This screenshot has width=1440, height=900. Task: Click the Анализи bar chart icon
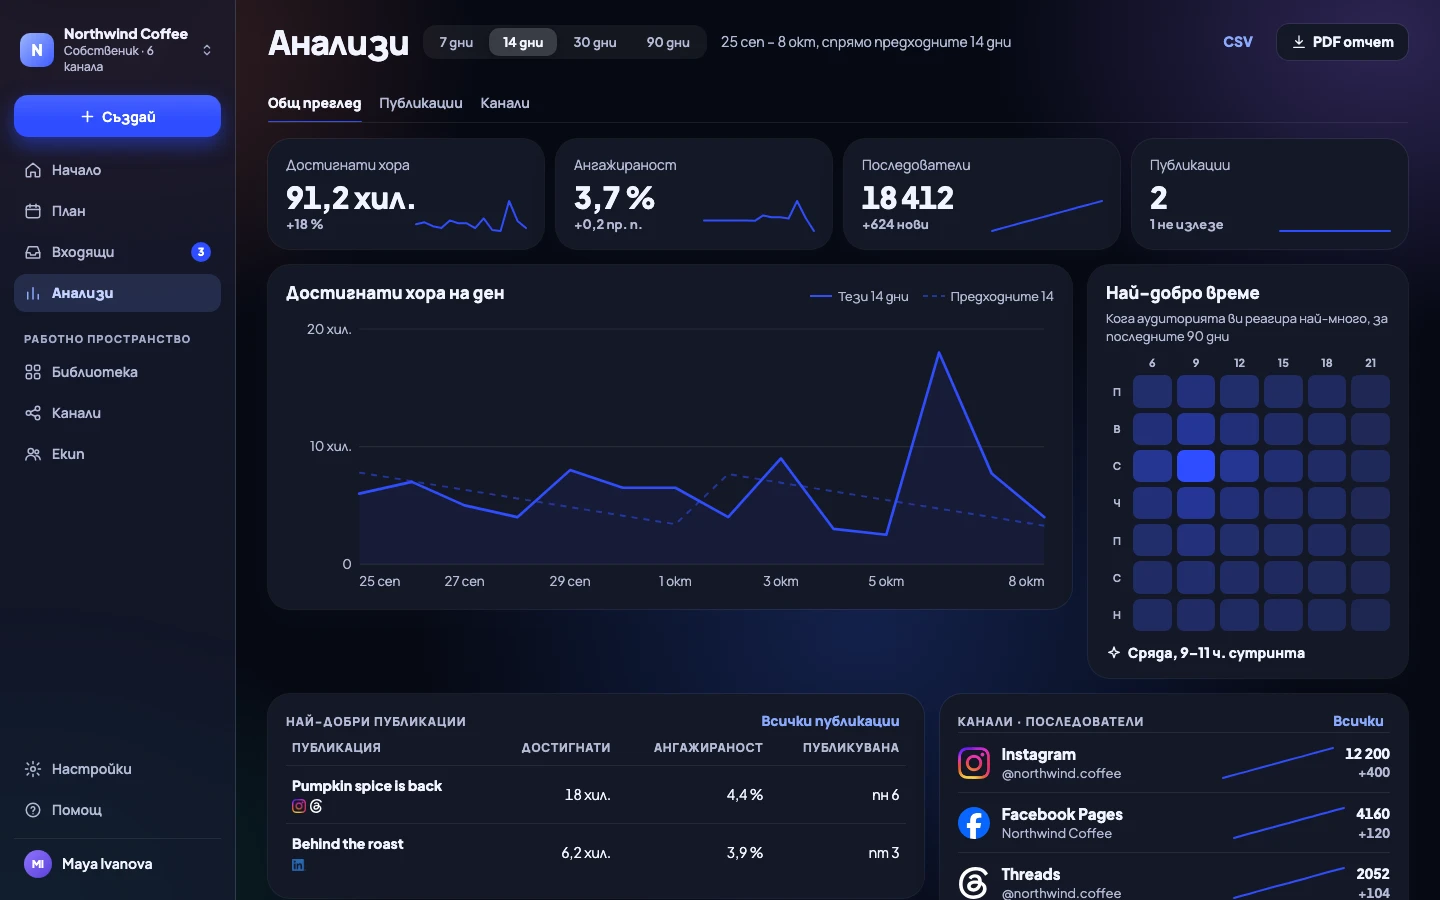[x=33, y=293]
